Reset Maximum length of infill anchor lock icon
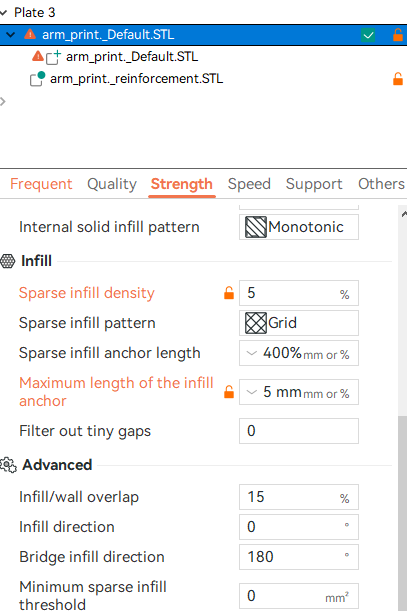Image resolution: width=407 pixels, height=611 pixels. pyautogui.click(x=229, y=392)
